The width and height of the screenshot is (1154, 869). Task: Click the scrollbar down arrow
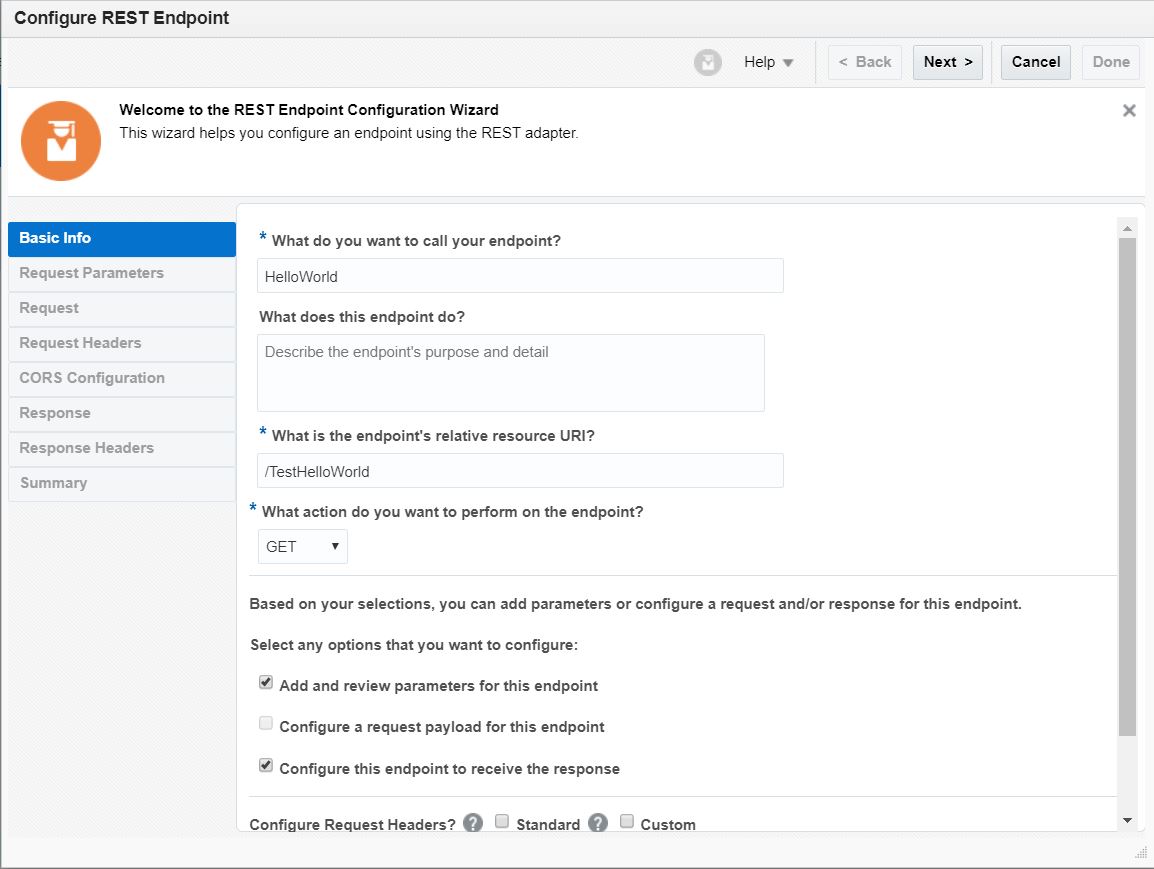click(1127, 820)
